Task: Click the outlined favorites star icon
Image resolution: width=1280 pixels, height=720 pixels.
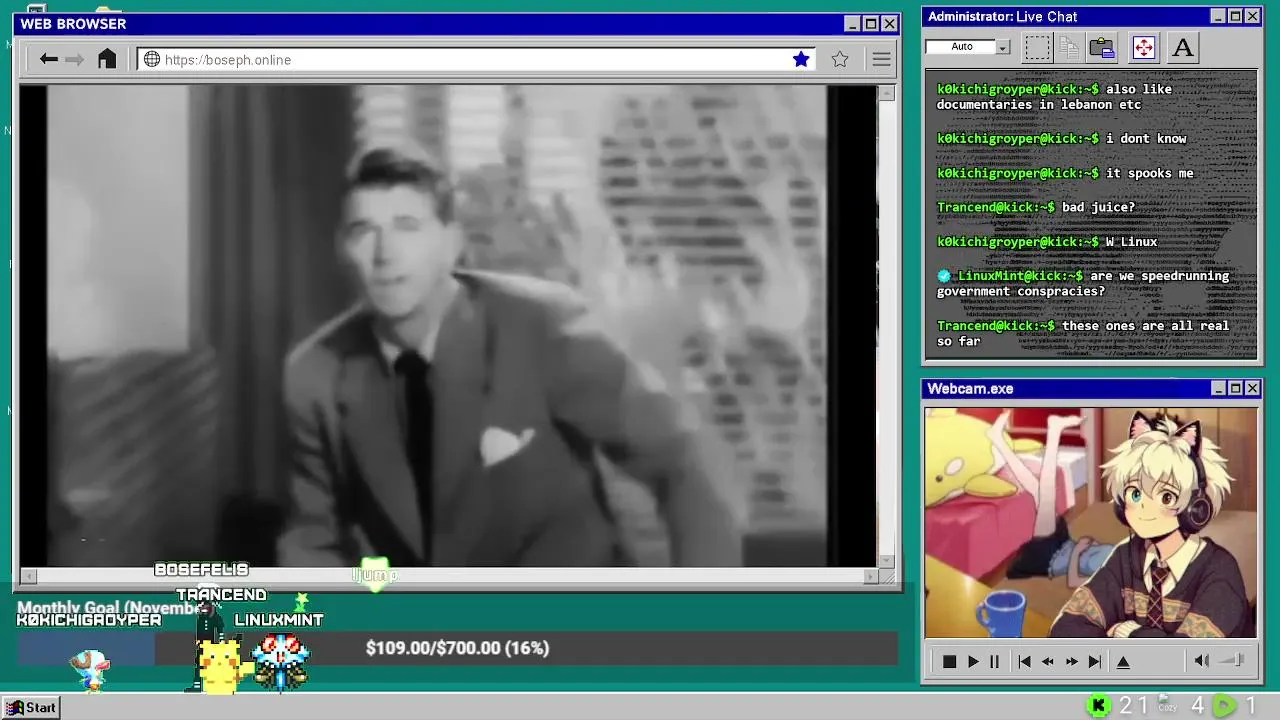Action: [x=840, y=59]
